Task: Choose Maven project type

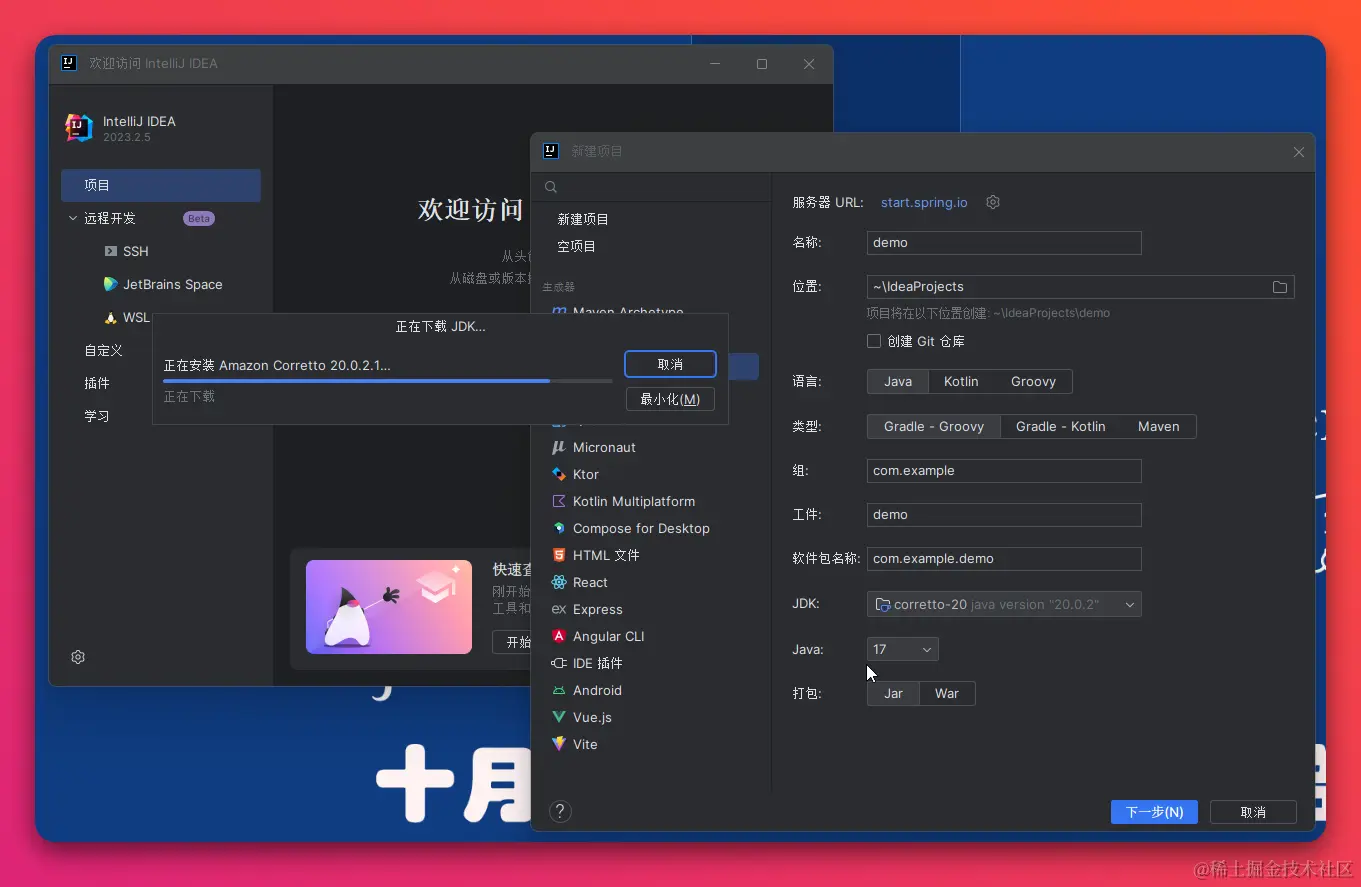Action: pos(1158,426)
